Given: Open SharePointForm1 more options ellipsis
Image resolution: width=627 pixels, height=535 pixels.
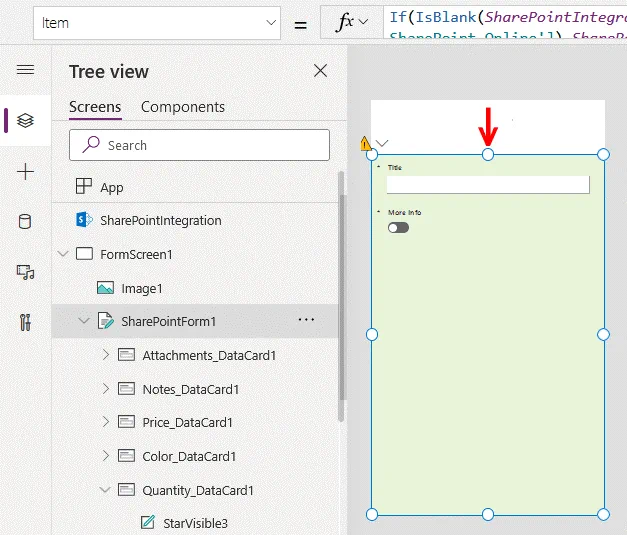Looking at the screenshot, I should click(x=306, y=320).
